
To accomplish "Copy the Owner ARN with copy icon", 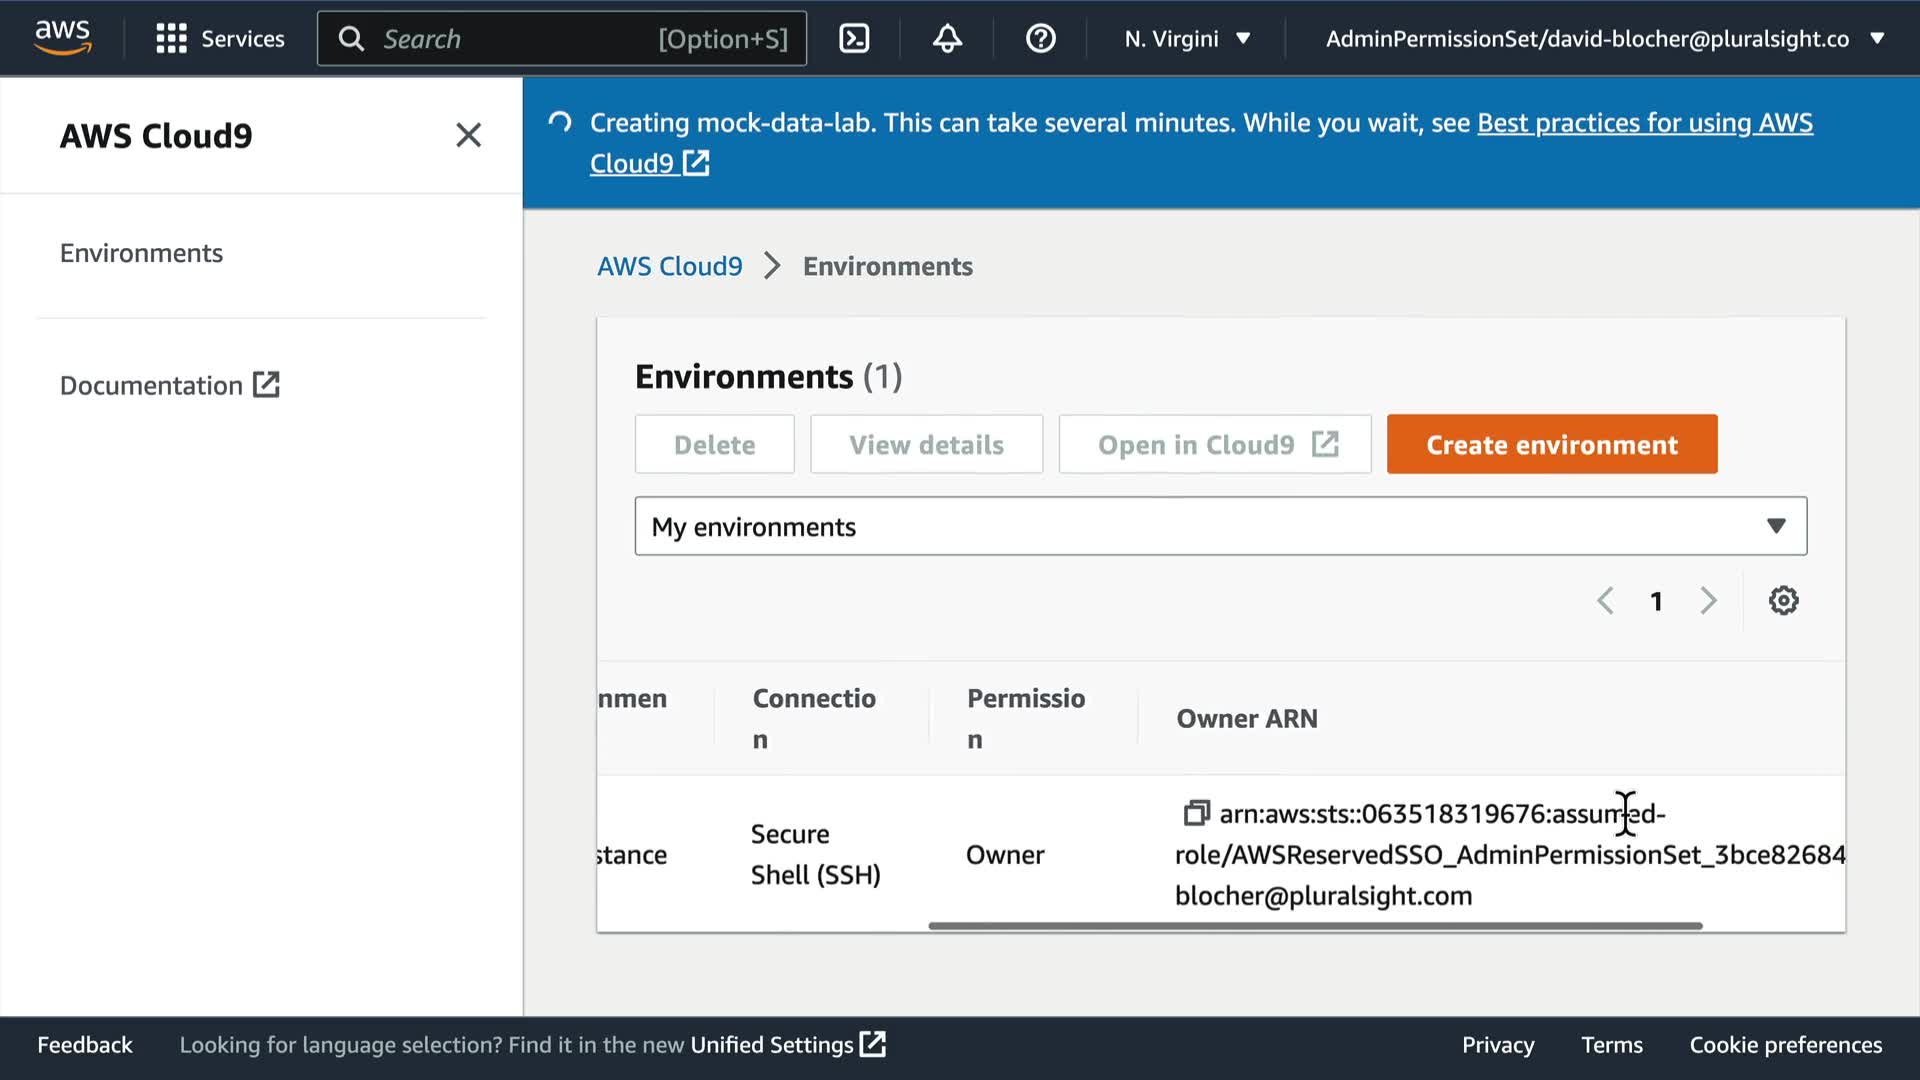I will [x=1196, y=813].
